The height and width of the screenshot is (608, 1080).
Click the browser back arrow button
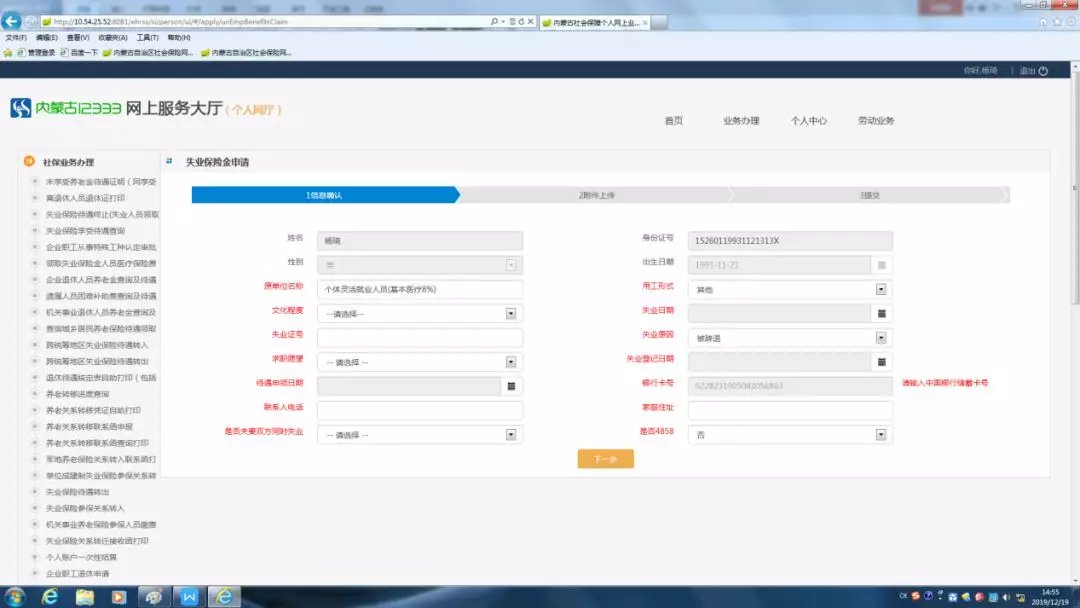point(12,21)
